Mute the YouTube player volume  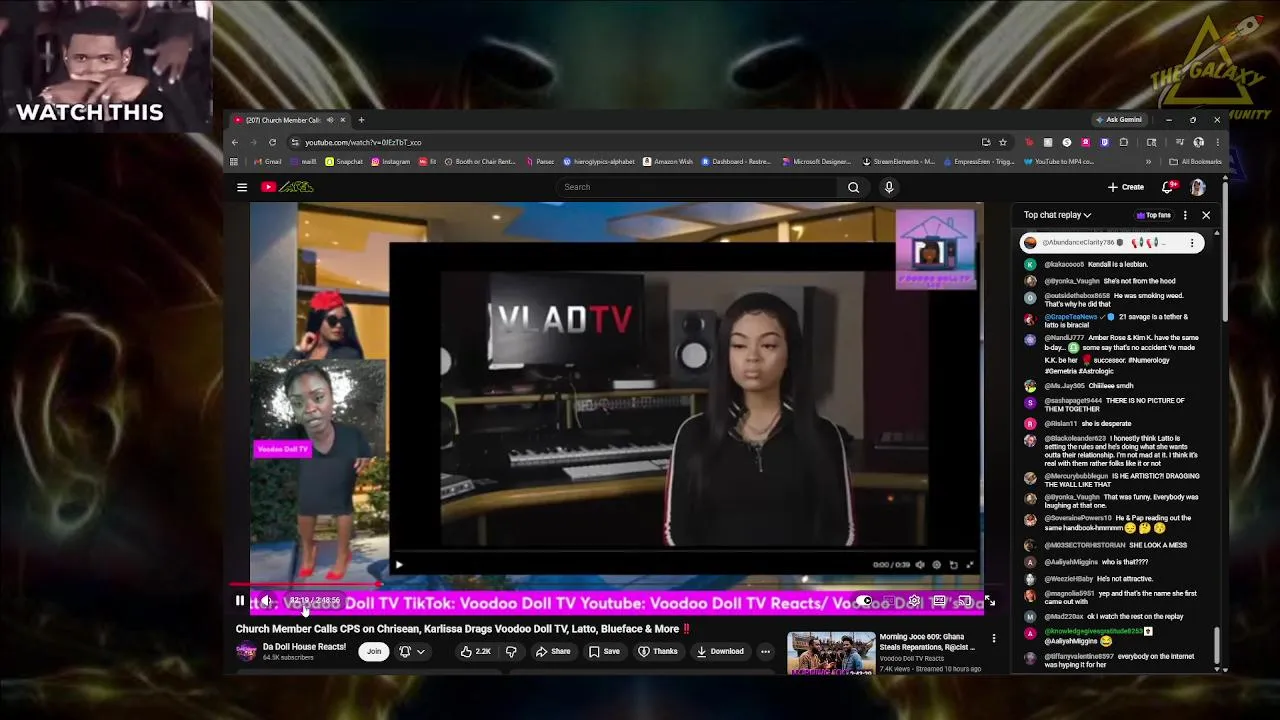pos(266,601)
